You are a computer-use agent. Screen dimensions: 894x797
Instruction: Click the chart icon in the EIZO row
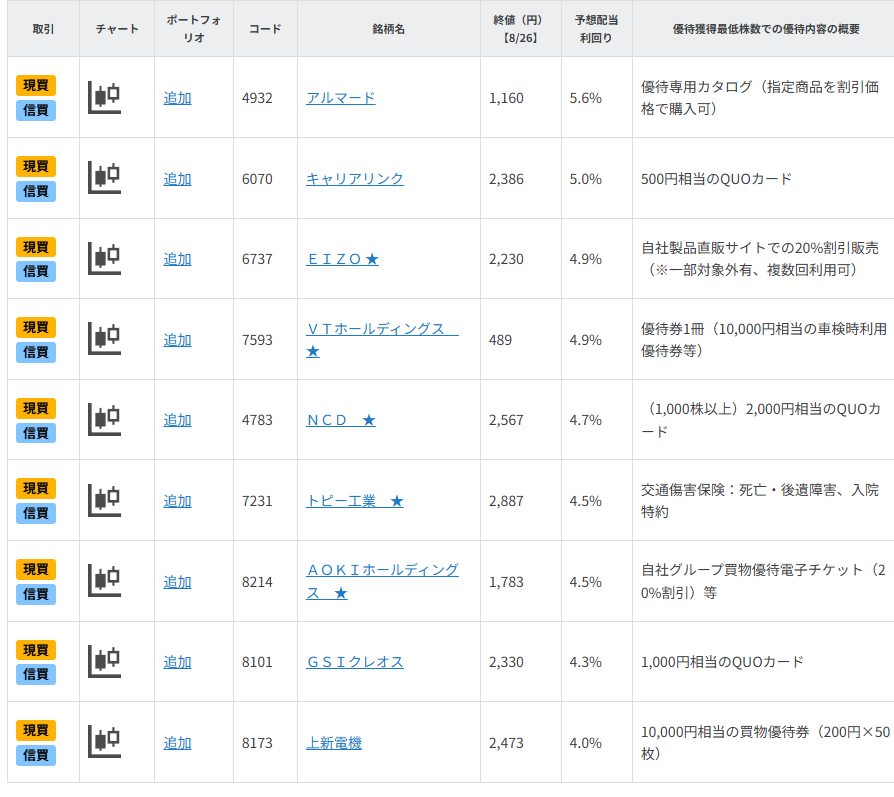coord(104,259)
